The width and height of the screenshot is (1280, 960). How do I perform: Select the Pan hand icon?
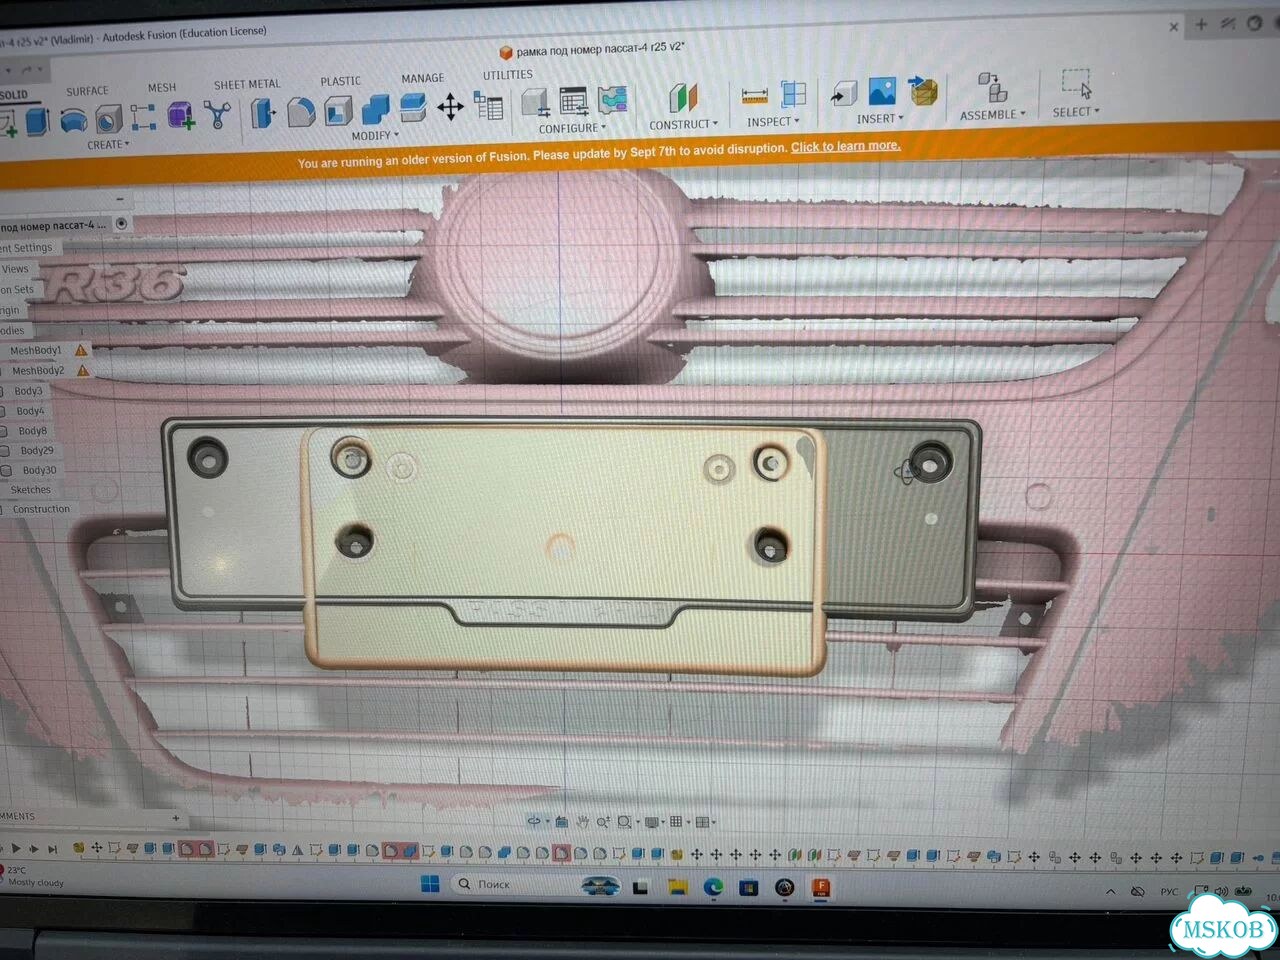(583, 821)
